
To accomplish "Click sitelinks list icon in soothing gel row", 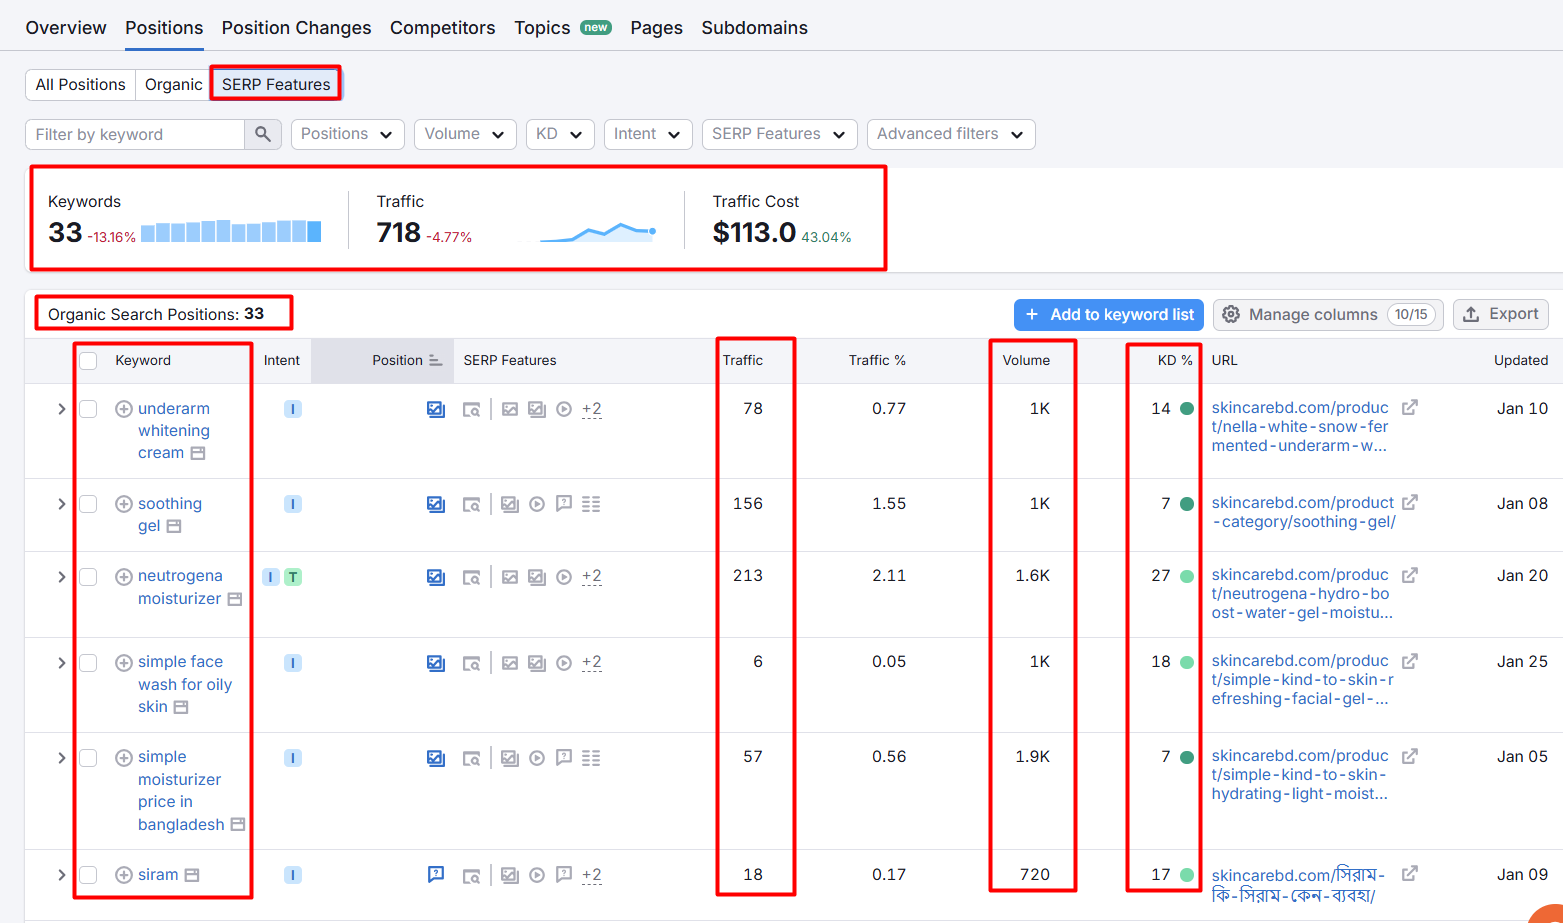I will pyautogui.click(x=591, y=504).
